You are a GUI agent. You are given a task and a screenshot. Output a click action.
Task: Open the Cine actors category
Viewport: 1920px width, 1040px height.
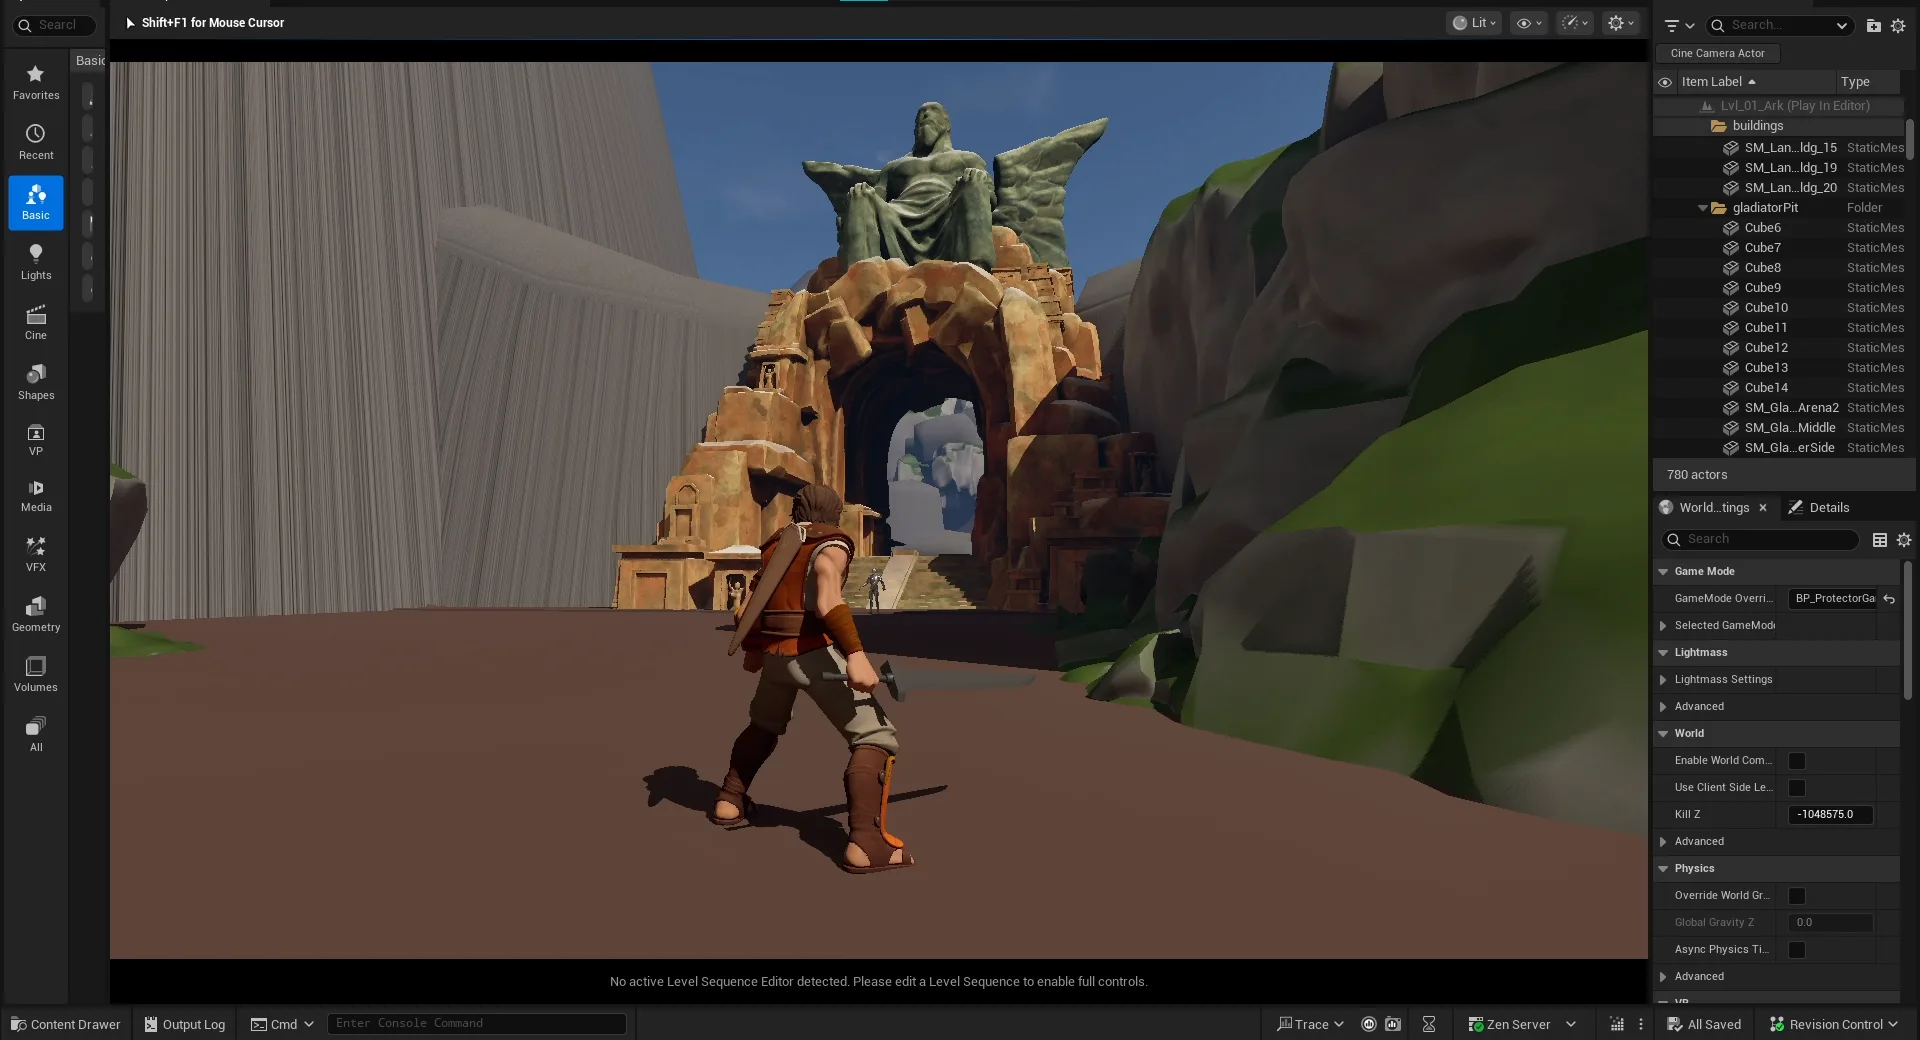pyautogui.click(x=36, y=323)
